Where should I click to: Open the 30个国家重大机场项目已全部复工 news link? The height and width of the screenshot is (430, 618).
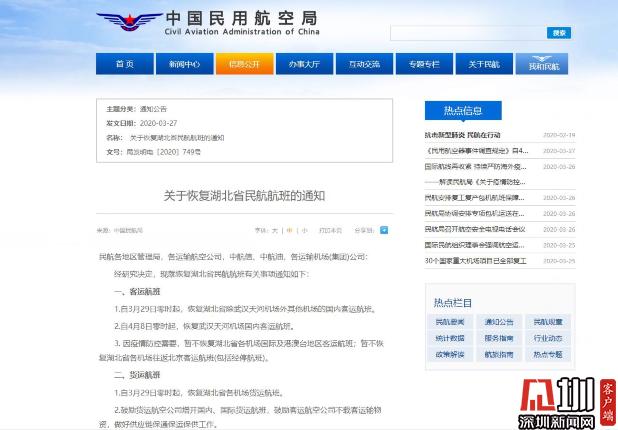click(475, 261)
